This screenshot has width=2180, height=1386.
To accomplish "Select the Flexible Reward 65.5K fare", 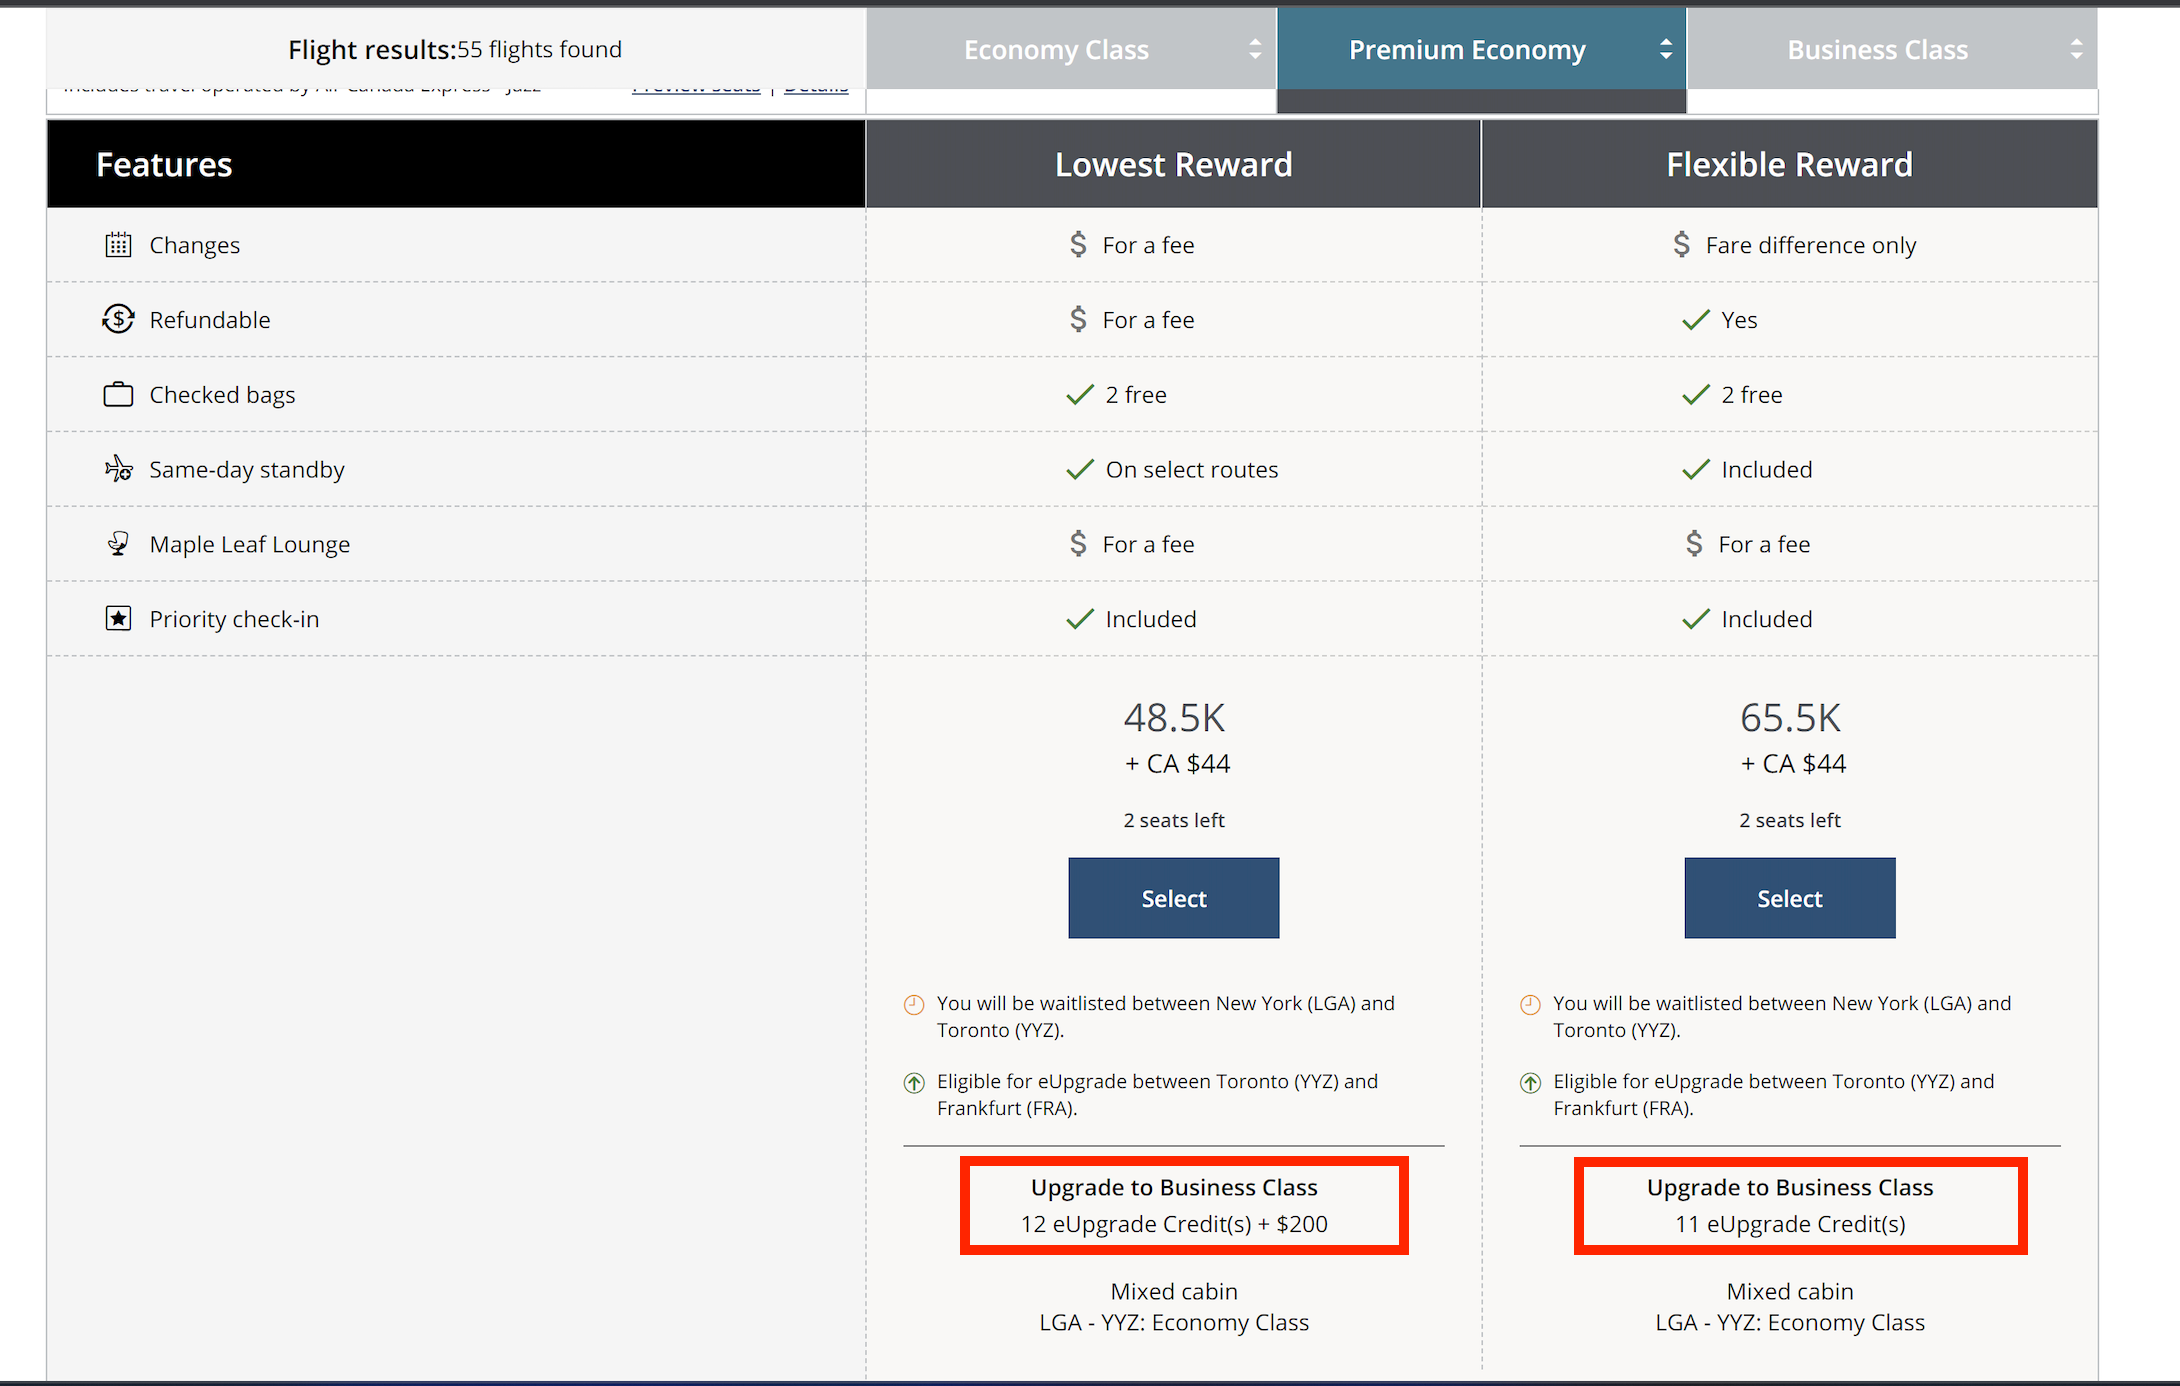I will pyautogui.click(x=1789, y=898).
